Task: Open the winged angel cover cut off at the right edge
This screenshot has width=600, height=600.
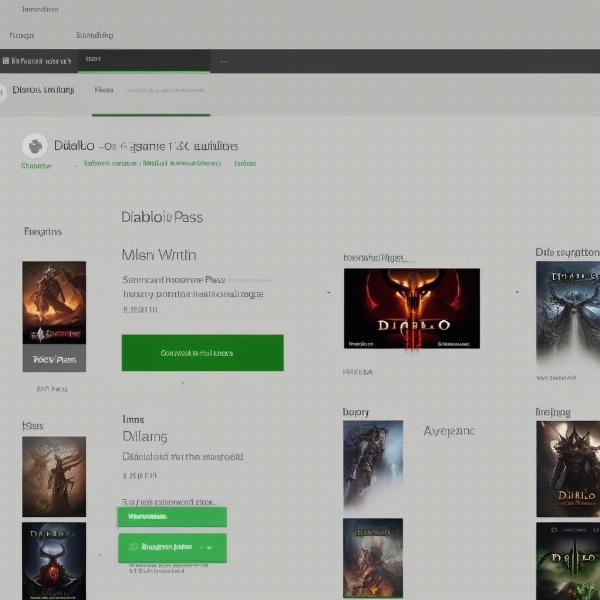Action: pos(568,313)
